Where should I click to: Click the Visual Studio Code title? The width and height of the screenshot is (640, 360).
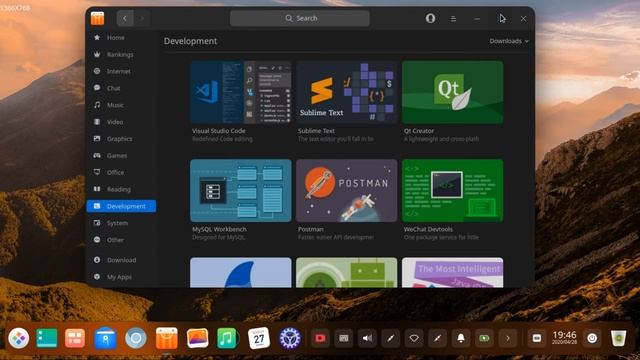(219, 131)
